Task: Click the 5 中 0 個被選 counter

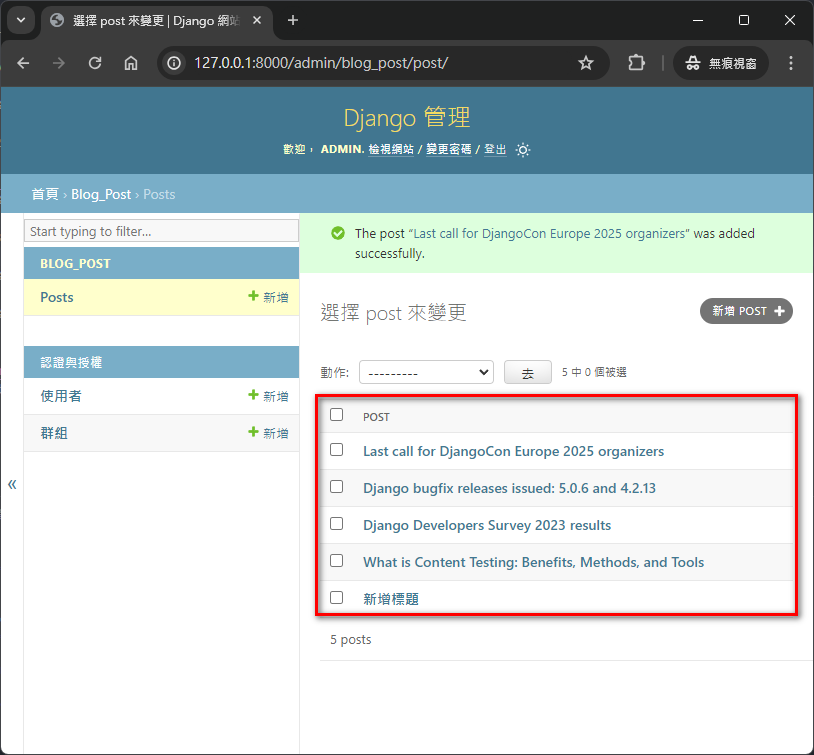Action: 594,372
